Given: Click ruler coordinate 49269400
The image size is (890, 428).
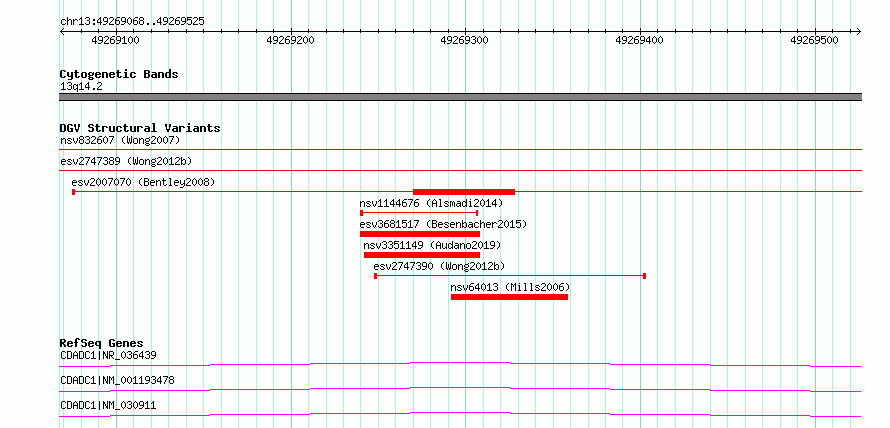Looking at the screenshot, I should tap(640, 40).
